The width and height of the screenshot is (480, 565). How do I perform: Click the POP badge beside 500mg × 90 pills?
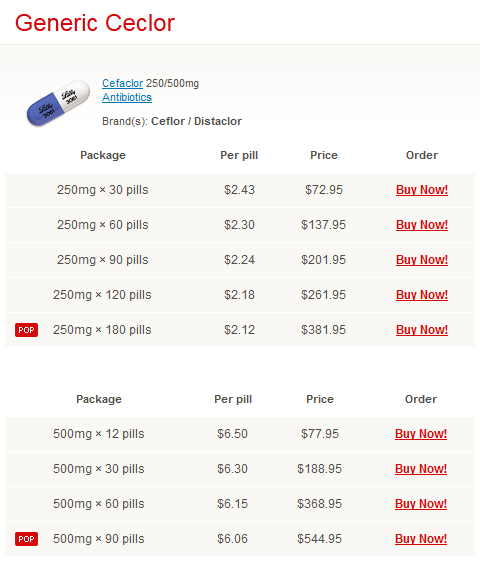(x=26, y=539)
